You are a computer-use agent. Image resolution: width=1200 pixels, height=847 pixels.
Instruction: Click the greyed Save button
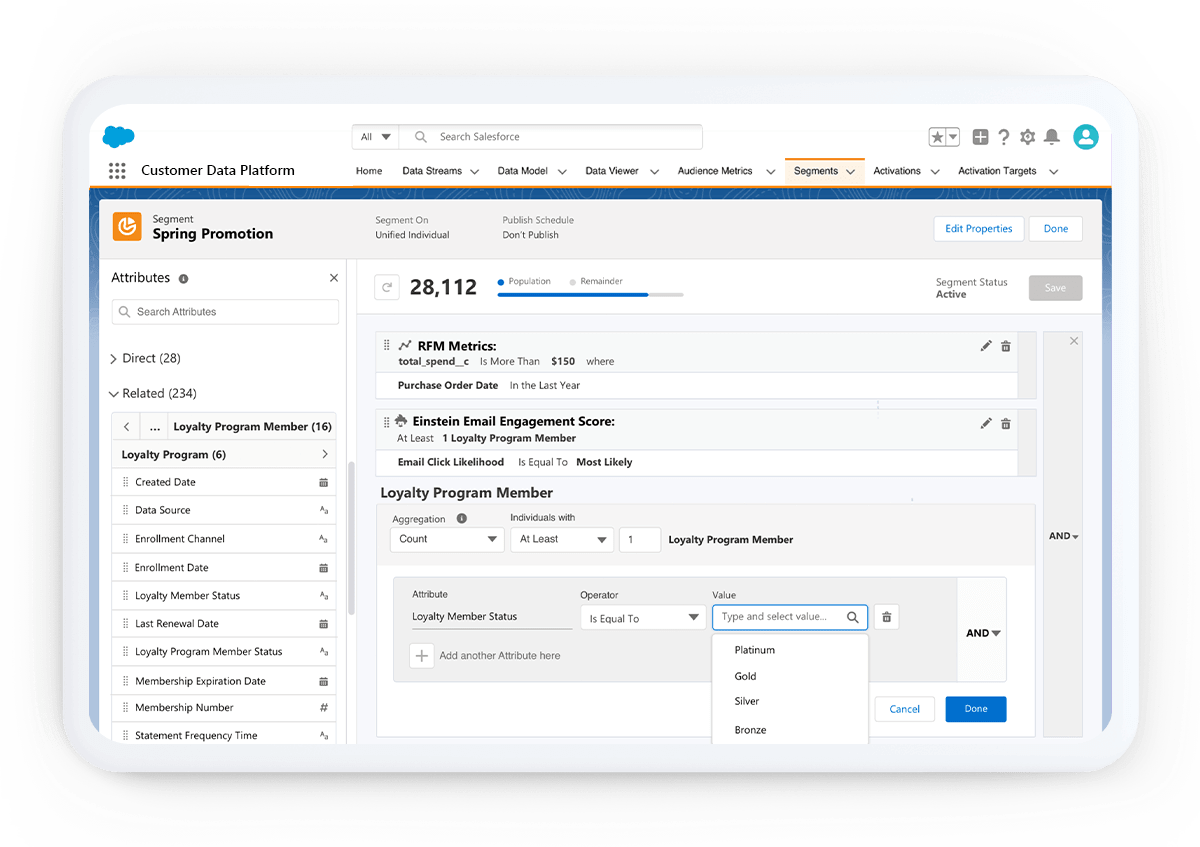click(1055, 288)
